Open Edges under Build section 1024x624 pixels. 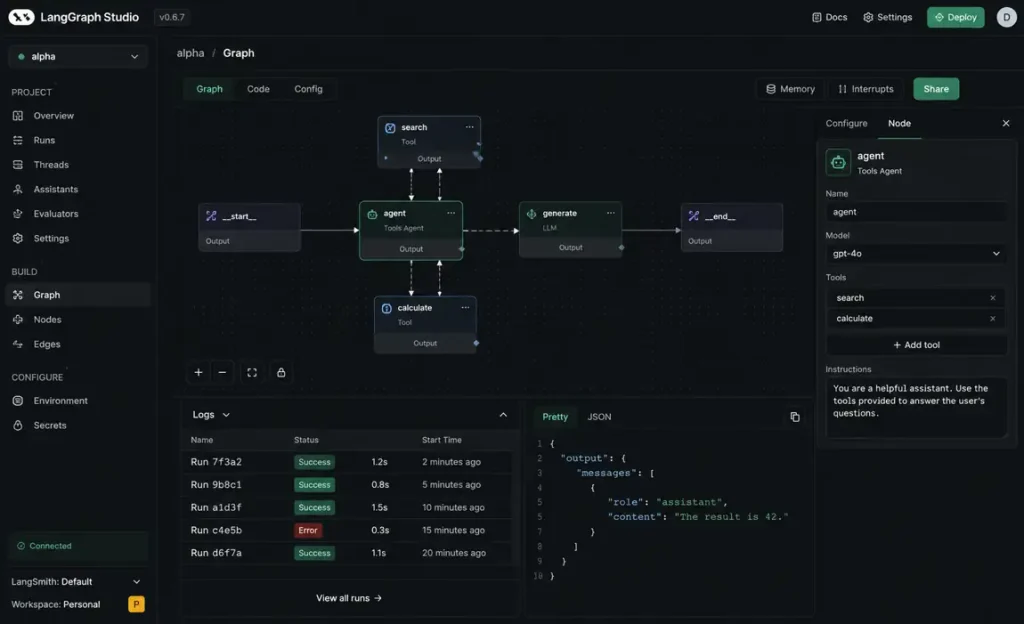[46, 344]
